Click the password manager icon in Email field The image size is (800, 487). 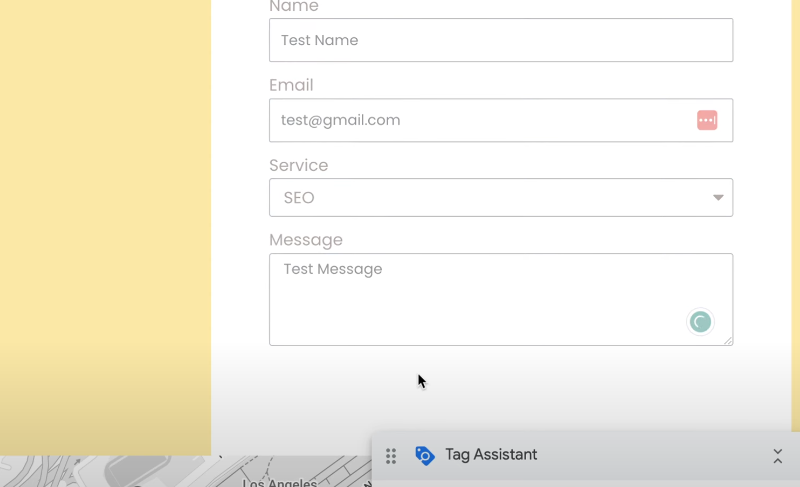[707, 120]
